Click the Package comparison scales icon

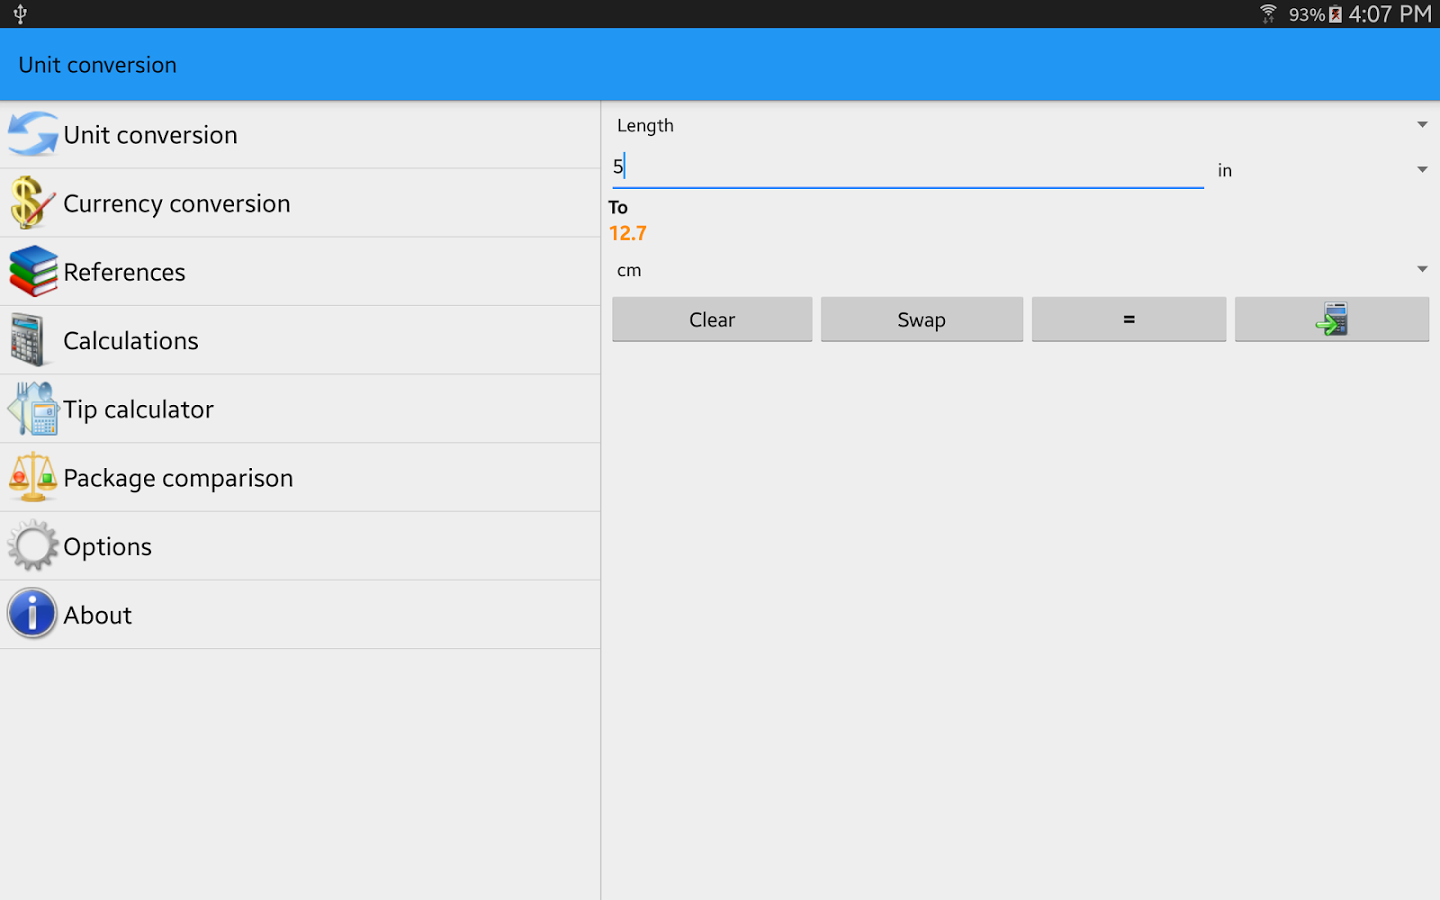tap(33, 477)
